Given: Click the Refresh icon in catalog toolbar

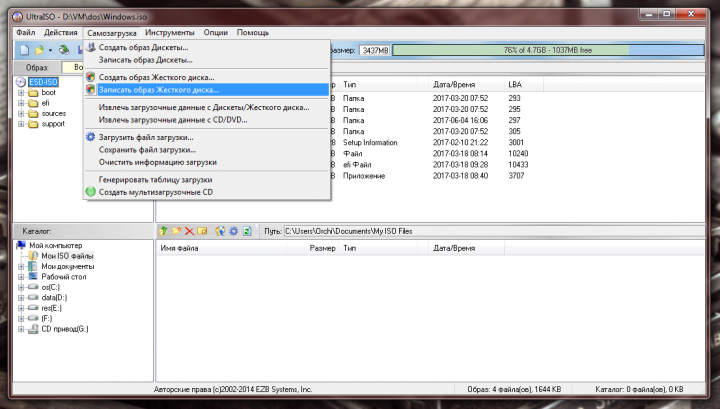Looking at the screenshot, I should 247,231.
